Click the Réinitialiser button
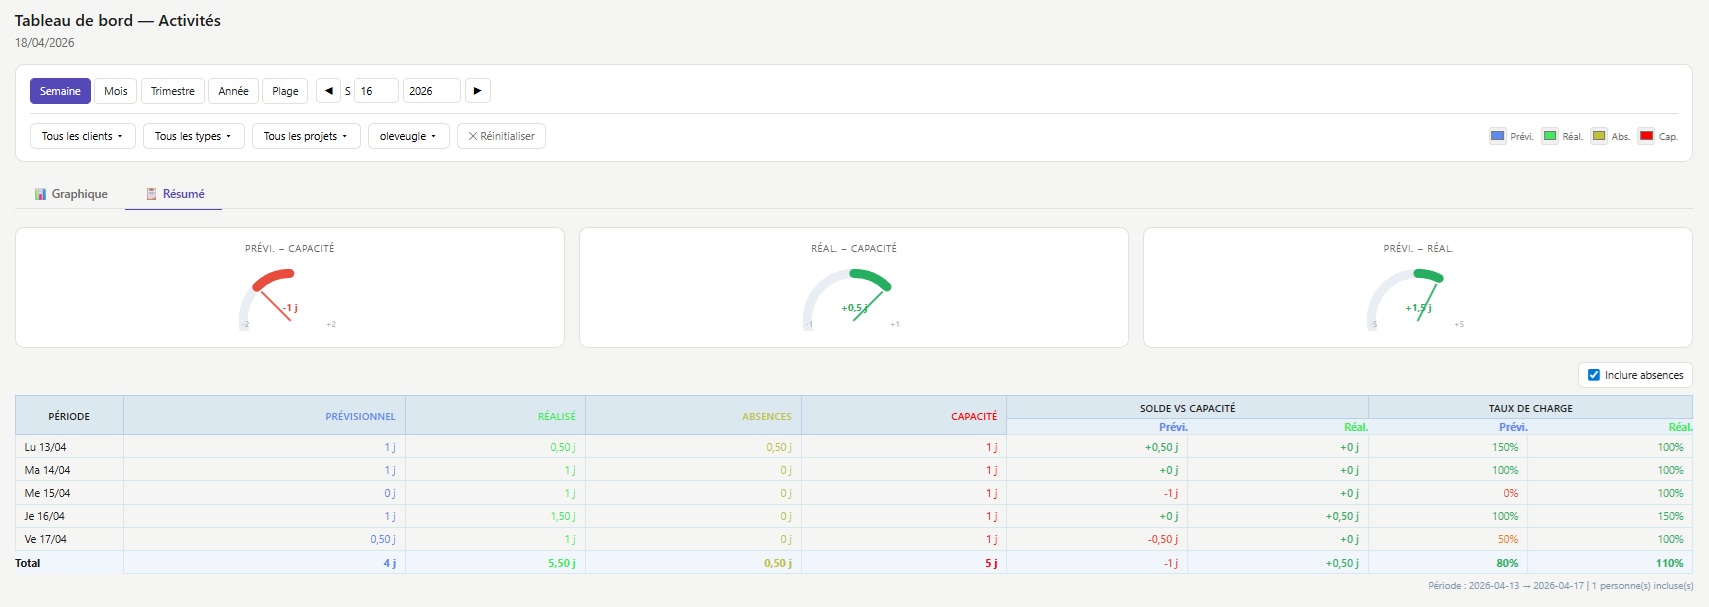Image resolution: width=1709 pixels, height=607 pixels. 501,136
